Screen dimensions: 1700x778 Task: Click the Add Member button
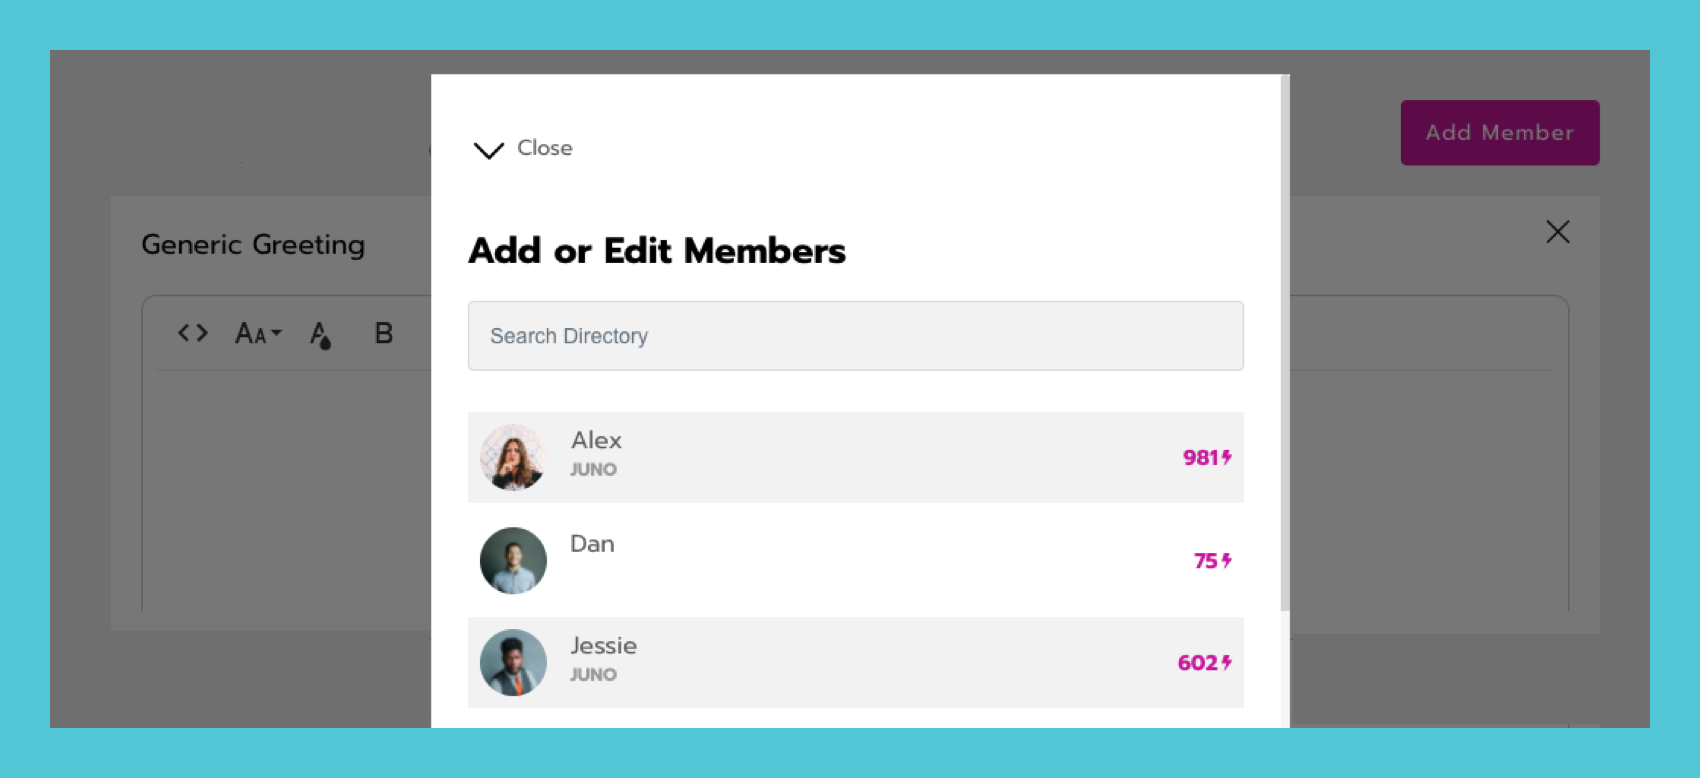coord(1500,132)
